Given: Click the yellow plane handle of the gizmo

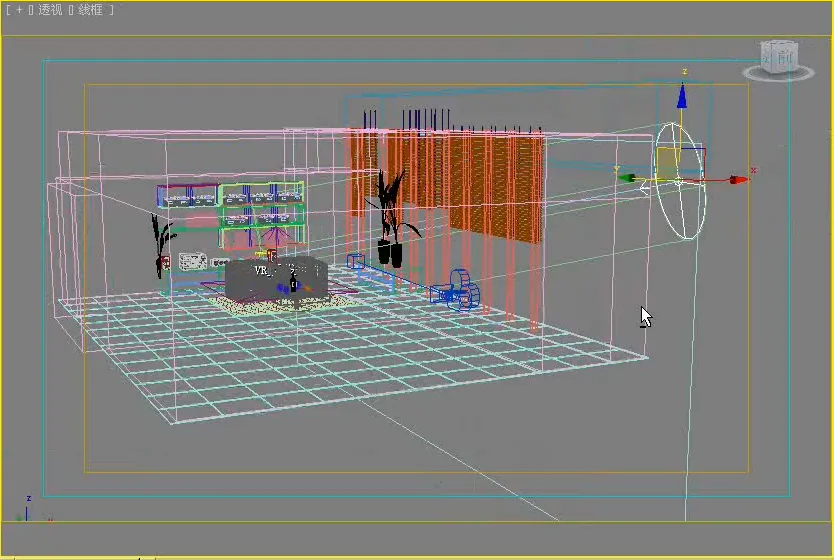Looking at the screenshot, I should (667, 163).
